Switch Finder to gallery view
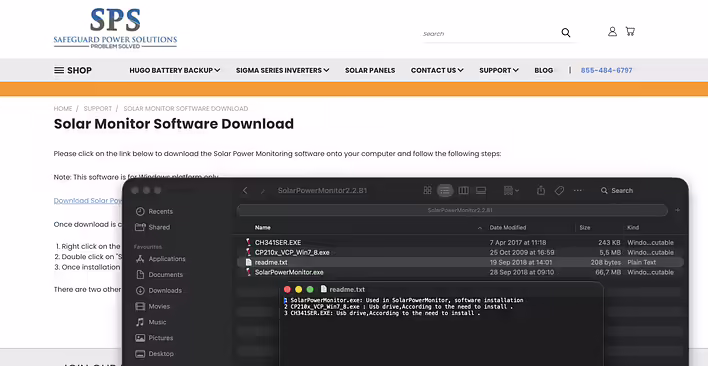 [481, 190]
